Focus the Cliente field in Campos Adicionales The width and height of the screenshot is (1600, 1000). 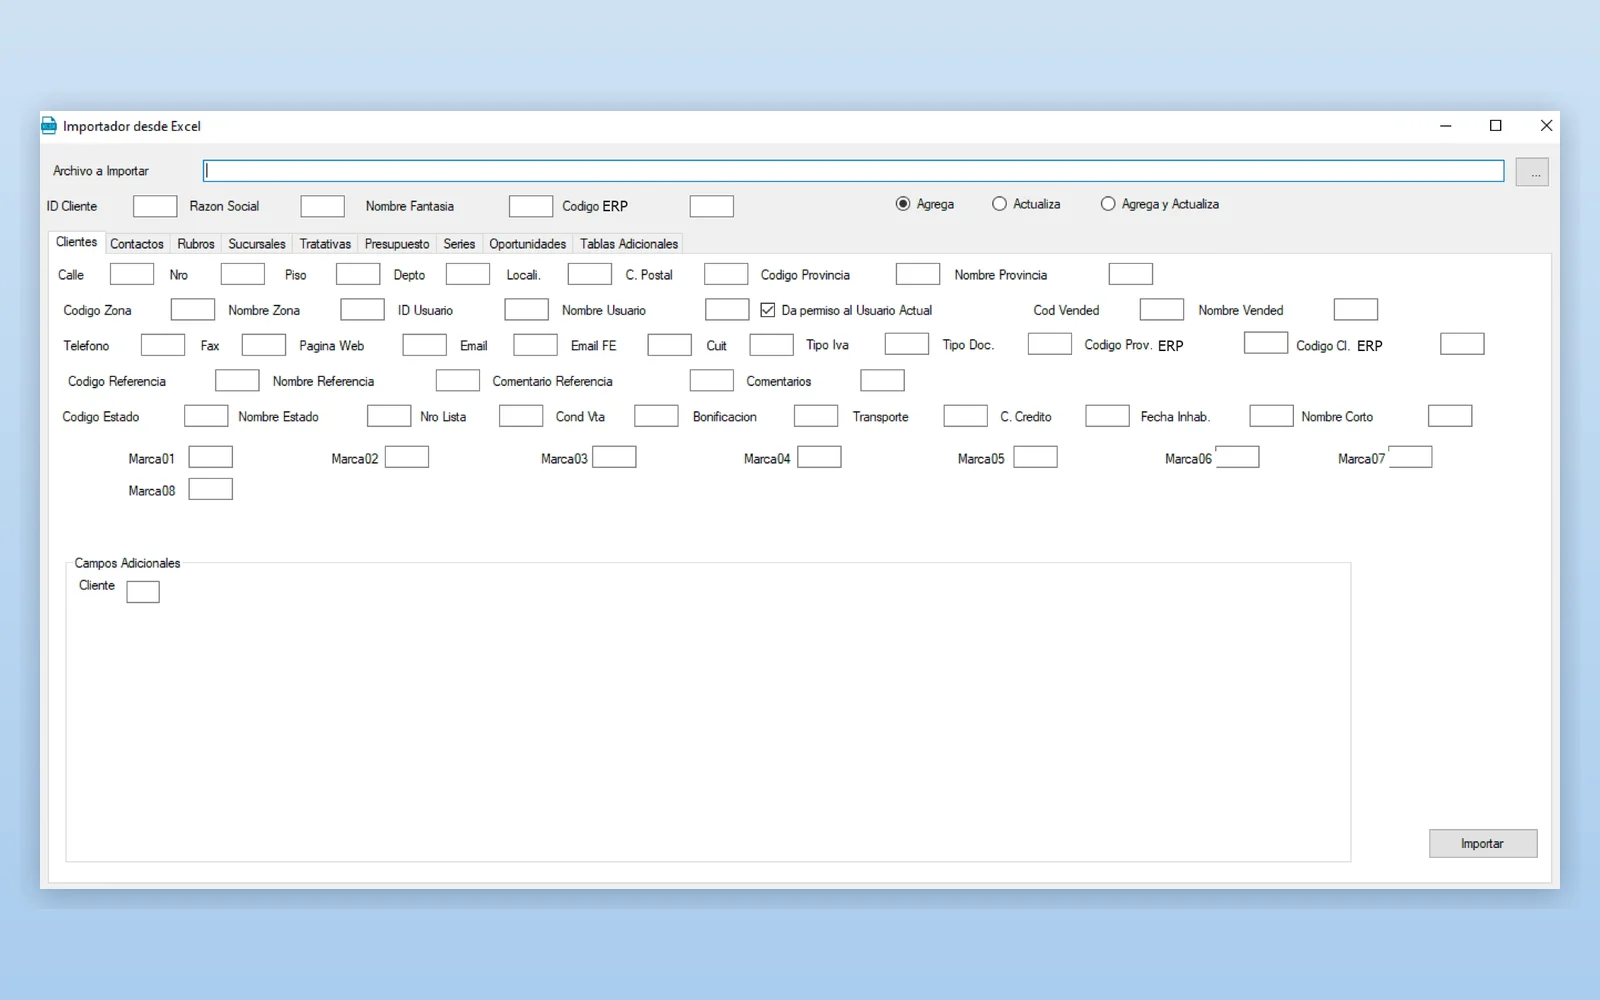[x=143, y=592]
